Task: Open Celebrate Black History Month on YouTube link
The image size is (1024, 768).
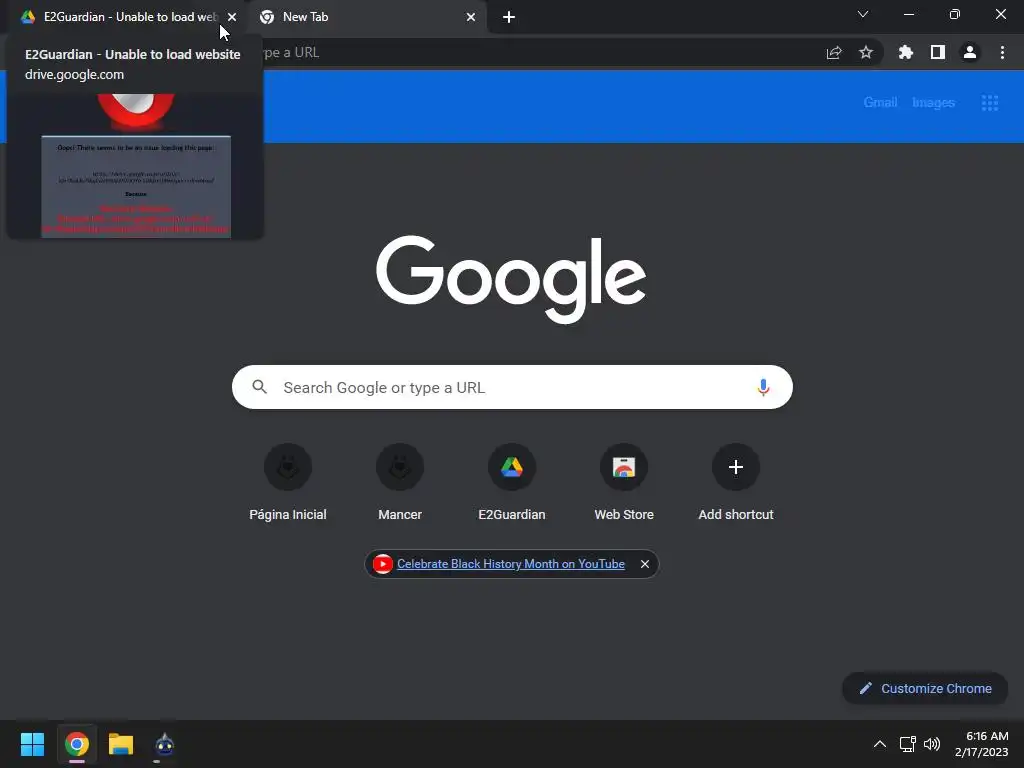Action: (511, 564)
